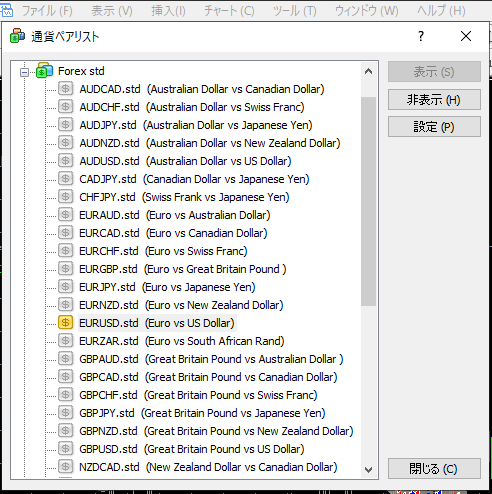Collapse the Forex std tree group
Screen dimensions: 492x494
click(x=24, y=72)
